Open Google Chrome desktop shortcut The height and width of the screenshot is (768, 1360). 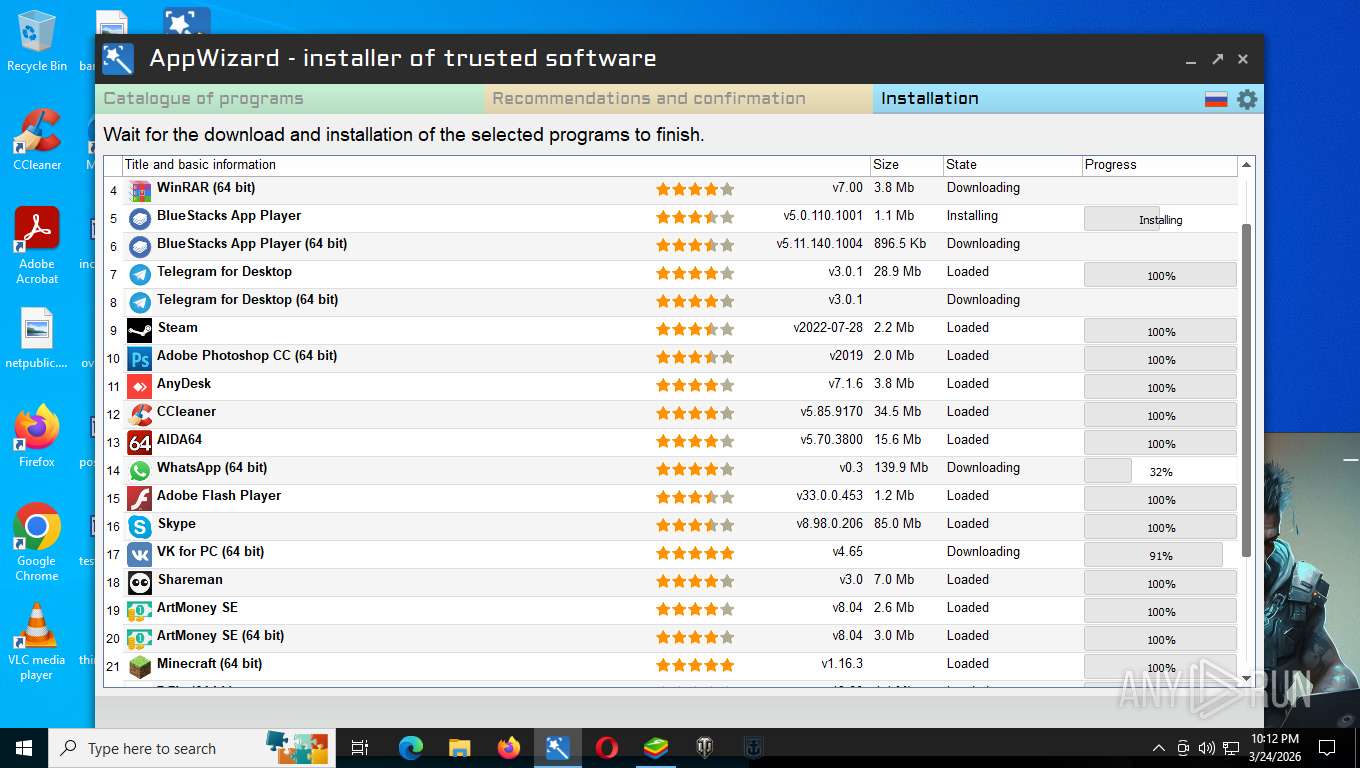(37, 543)
